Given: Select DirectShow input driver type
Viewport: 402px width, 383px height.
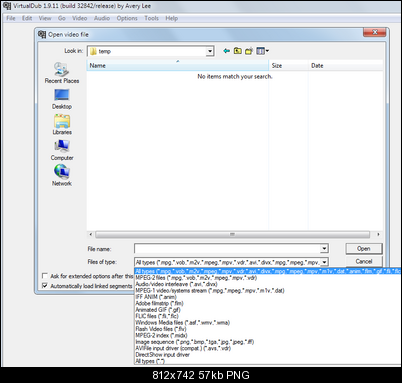Looking at the screenshot, I should pos(267,355).
